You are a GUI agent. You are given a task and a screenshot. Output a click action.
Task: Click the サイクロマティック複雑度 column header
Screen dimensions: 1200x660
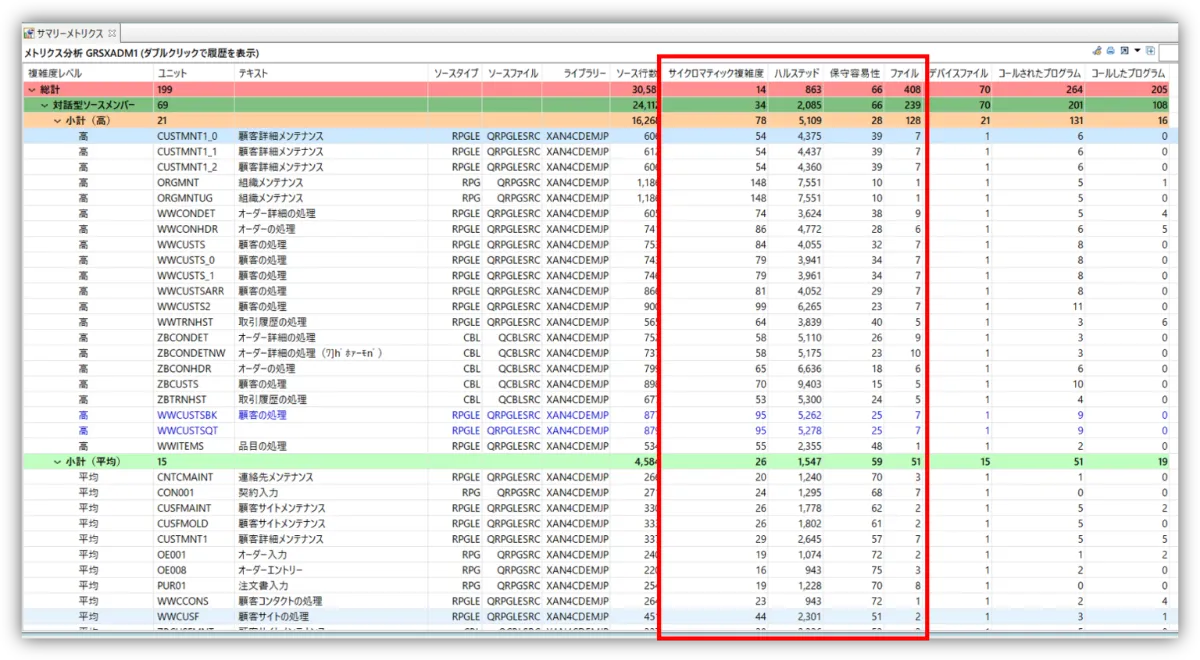pos(716,74)
